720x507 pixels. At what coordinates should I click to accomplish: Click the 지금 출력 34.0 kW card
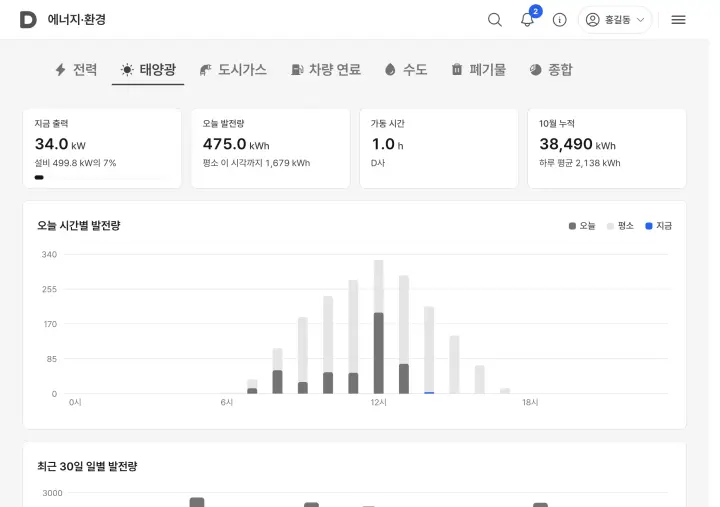click(x=102, y=148)
